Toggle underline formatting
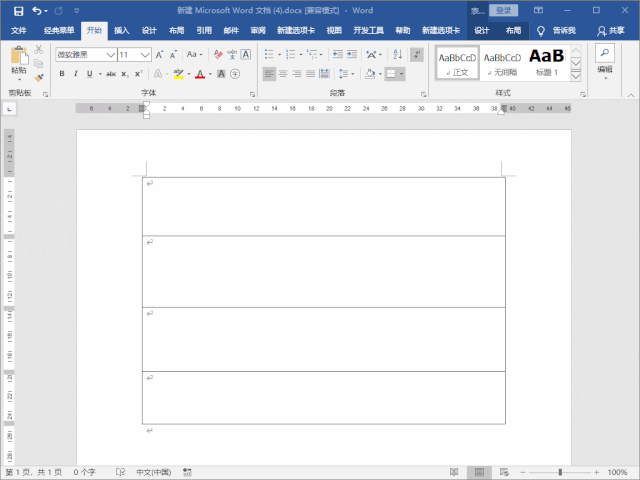 89,74
